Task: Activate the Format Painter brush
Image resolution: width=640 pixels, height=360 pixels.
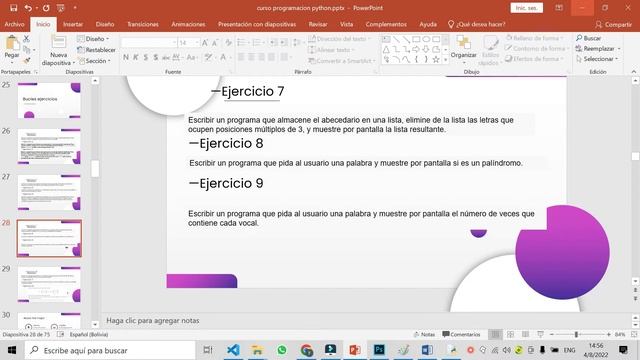Action: coord(27,61)
